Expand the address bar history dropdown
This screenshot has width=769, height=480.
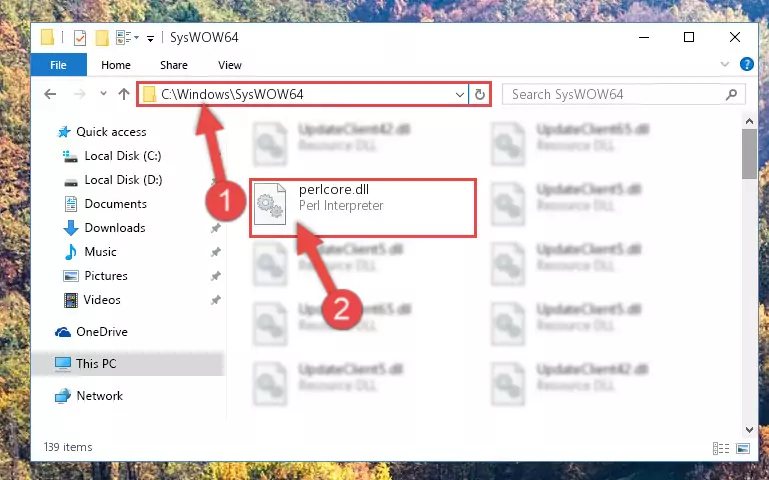click(x=460, y=95)
